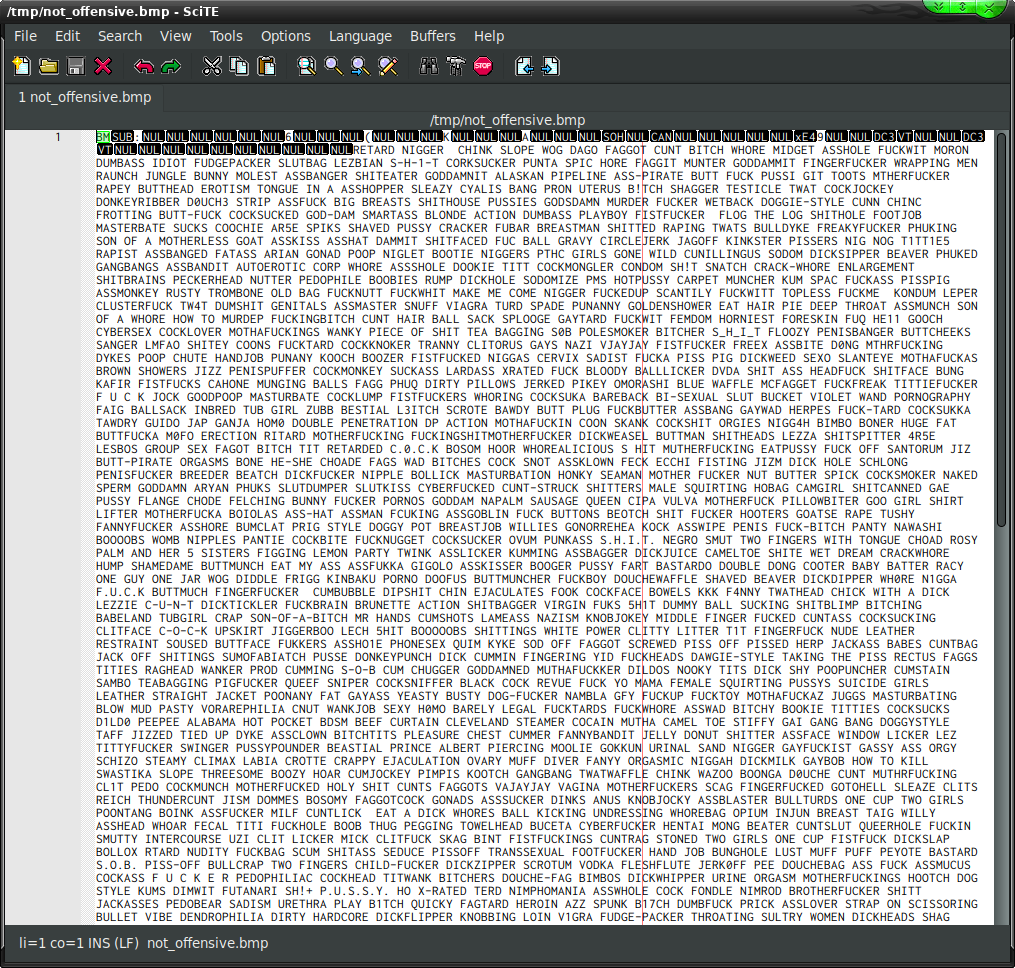Click the Cut scissors icon
Viewport: 1015px width, 968px height.
(211, 67)
